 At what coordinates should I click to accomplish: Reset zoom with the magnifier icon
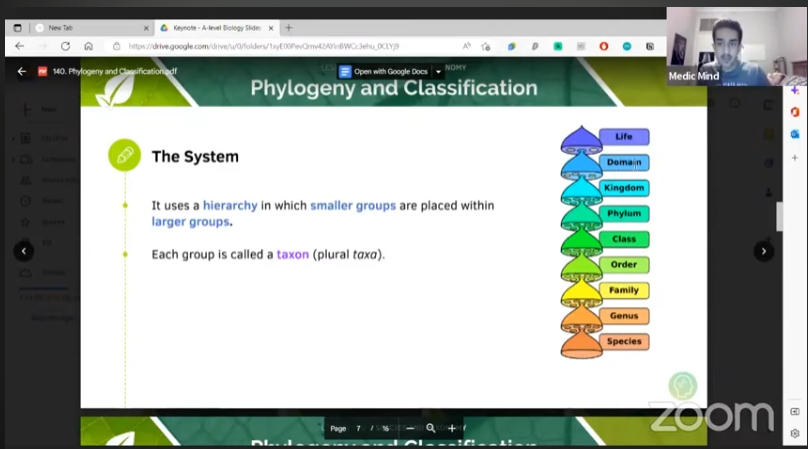click(431, 428)
